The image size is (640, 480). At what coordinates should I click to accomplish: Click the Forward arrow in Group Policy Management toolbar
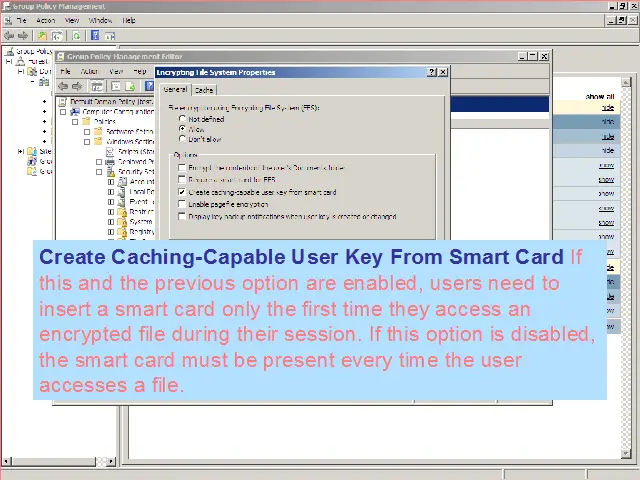(24, 35)
